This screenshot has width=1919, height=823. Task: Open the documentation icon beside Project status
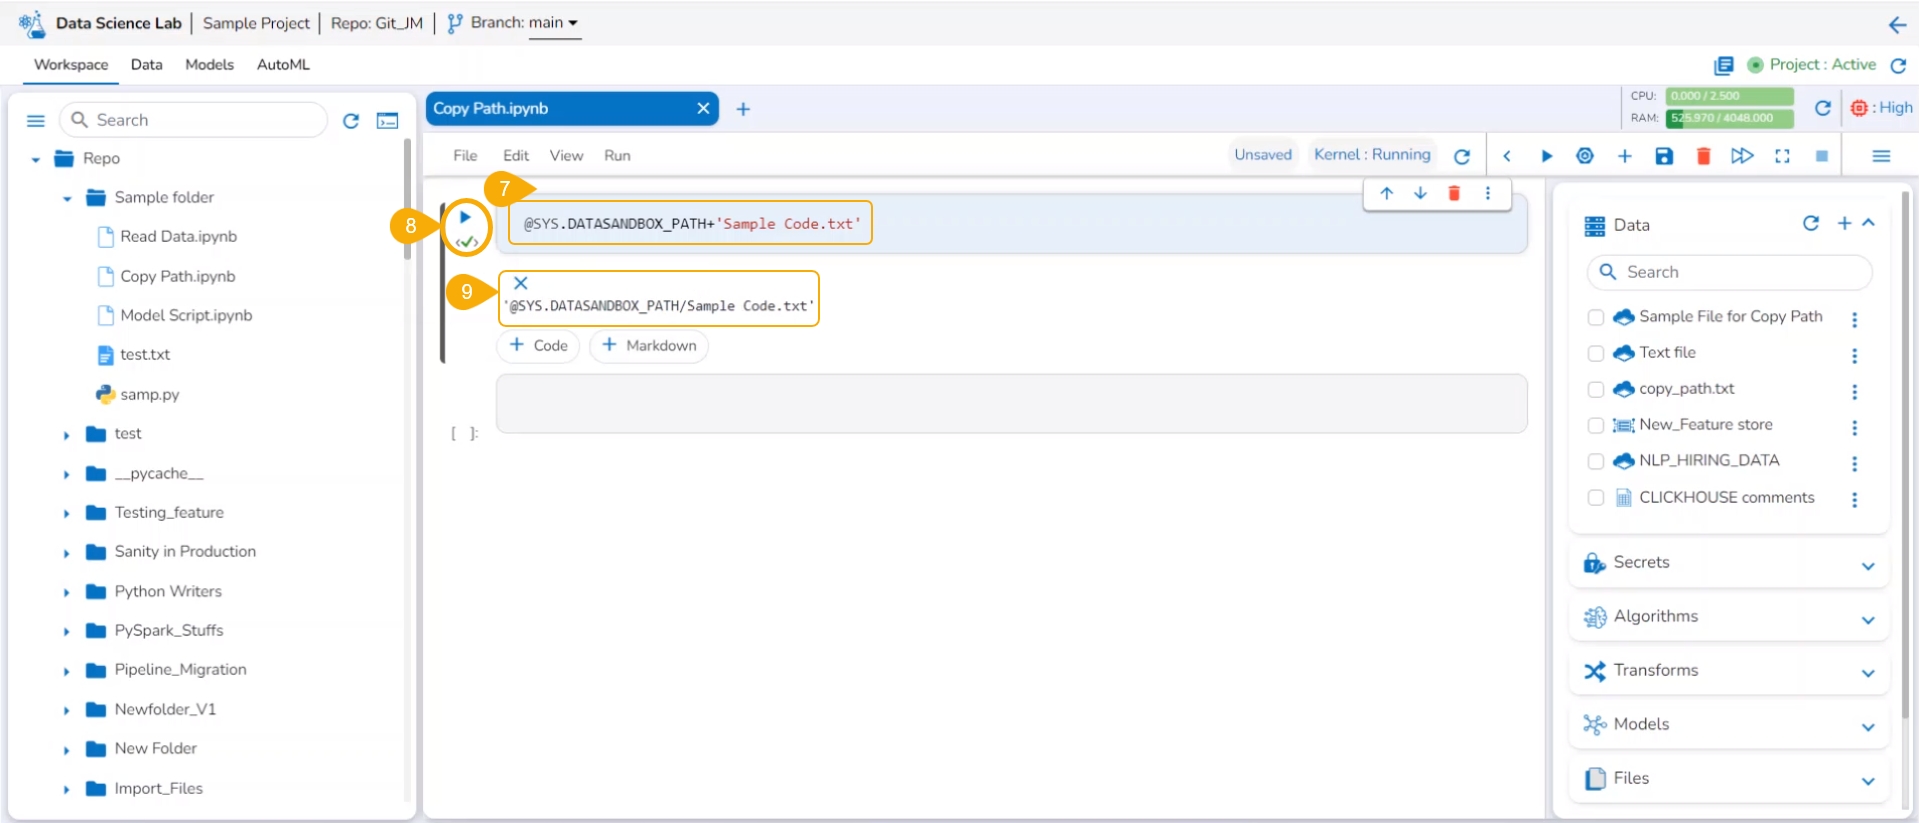1723,65
